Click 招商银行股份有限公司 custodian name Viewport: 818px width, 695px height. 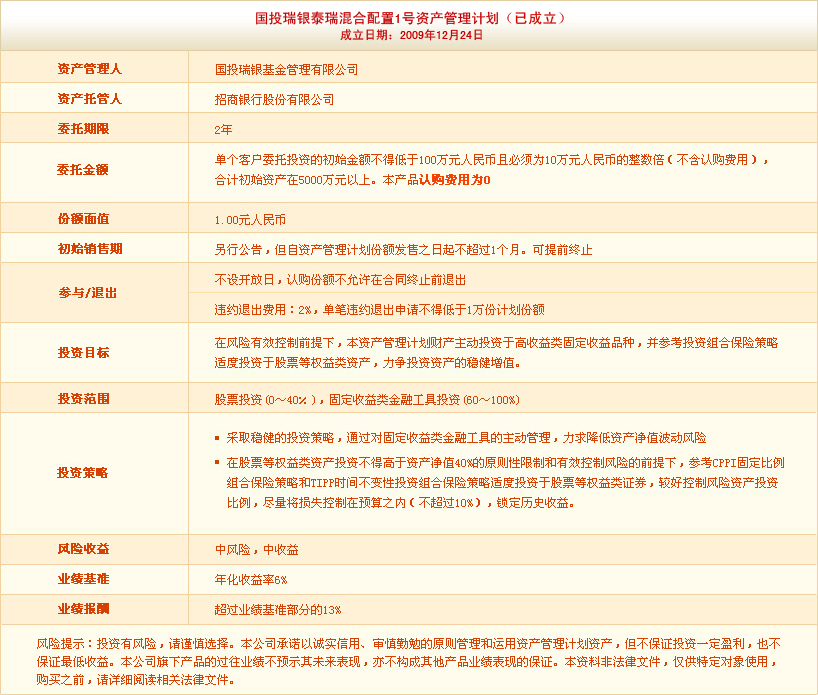pos(274,100)
